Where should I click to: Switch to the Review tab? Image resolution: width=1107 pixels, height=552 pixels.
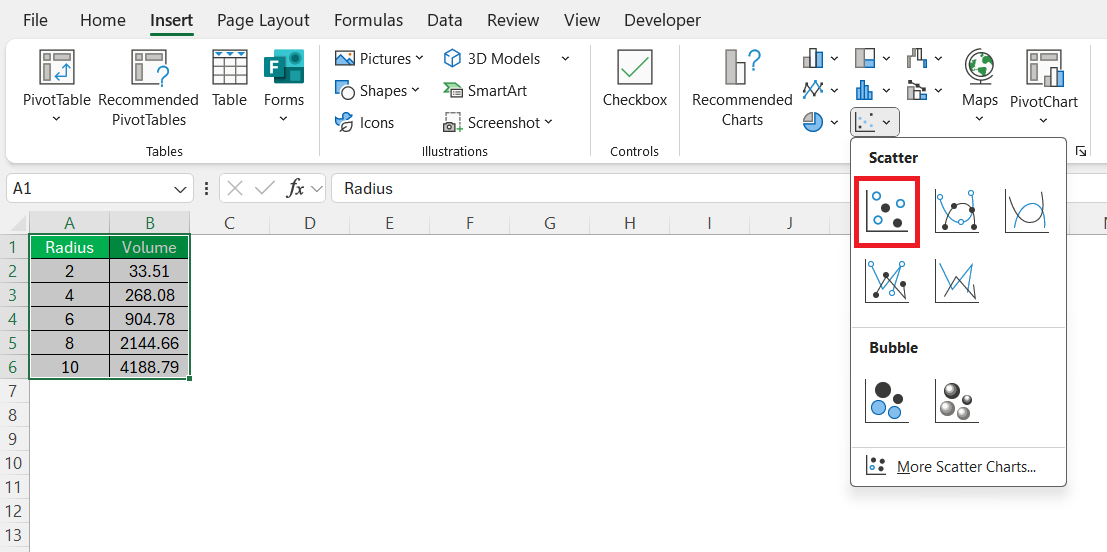513,20
